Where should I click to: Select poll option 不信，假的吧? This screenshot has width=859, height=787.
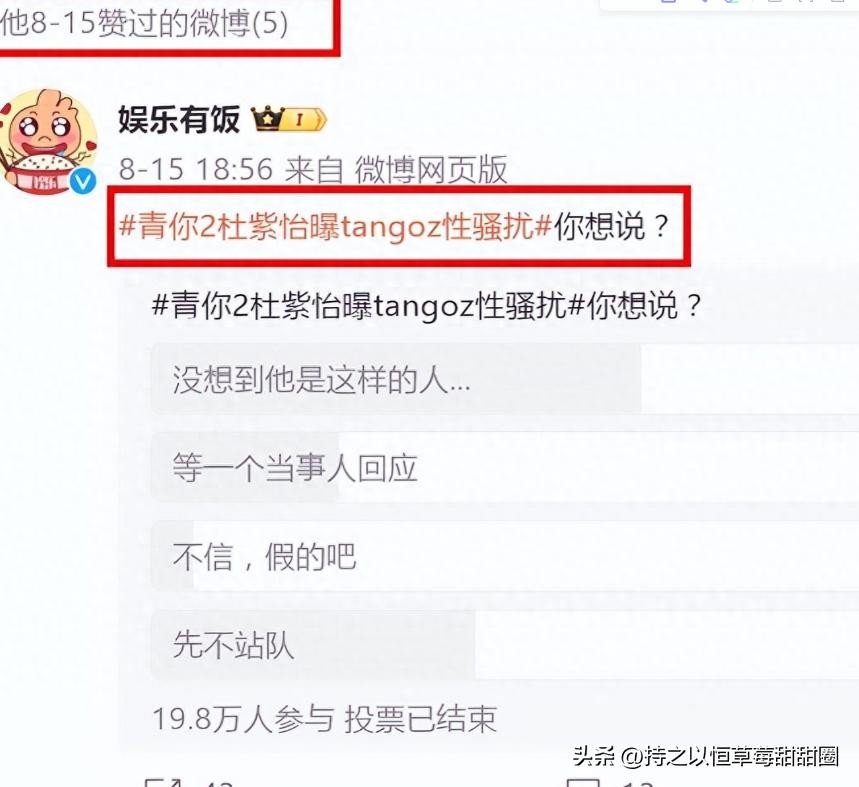pyautogui.click(x=505, y=556)
